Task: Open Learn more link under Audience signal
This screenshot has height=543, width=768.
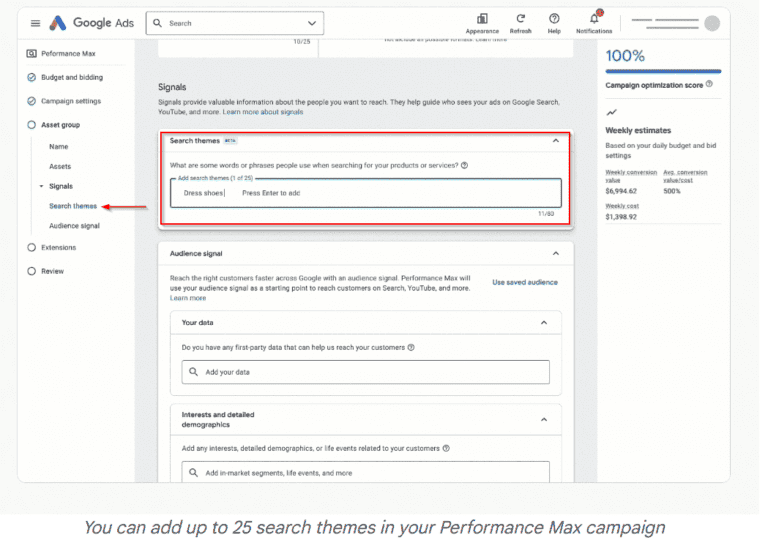Action: pyautogui.click(x=188, y=298)
